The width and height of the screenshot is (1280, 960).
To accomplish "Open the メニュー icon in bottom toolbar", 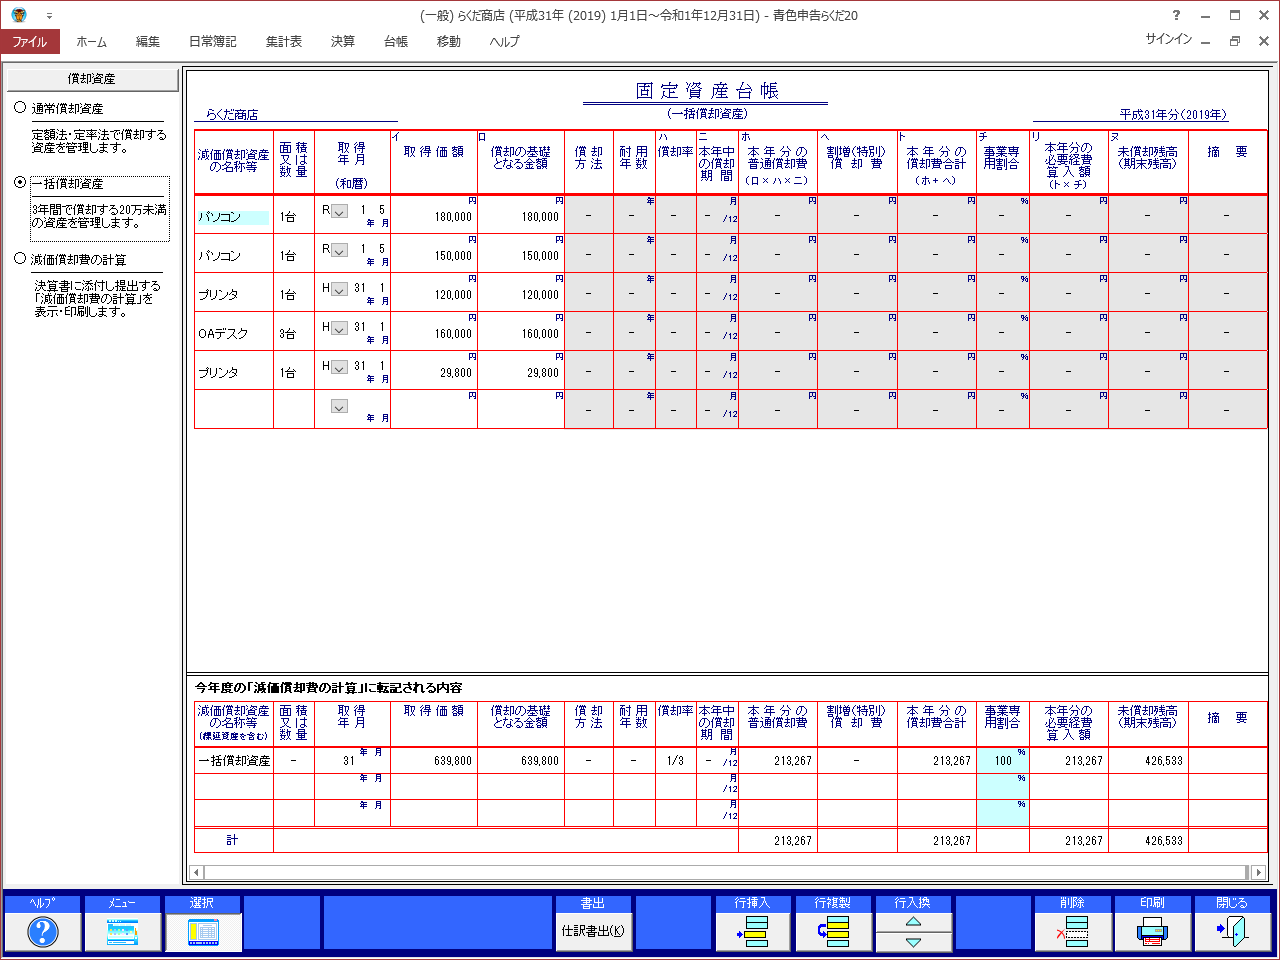I will tap(122, 932).
